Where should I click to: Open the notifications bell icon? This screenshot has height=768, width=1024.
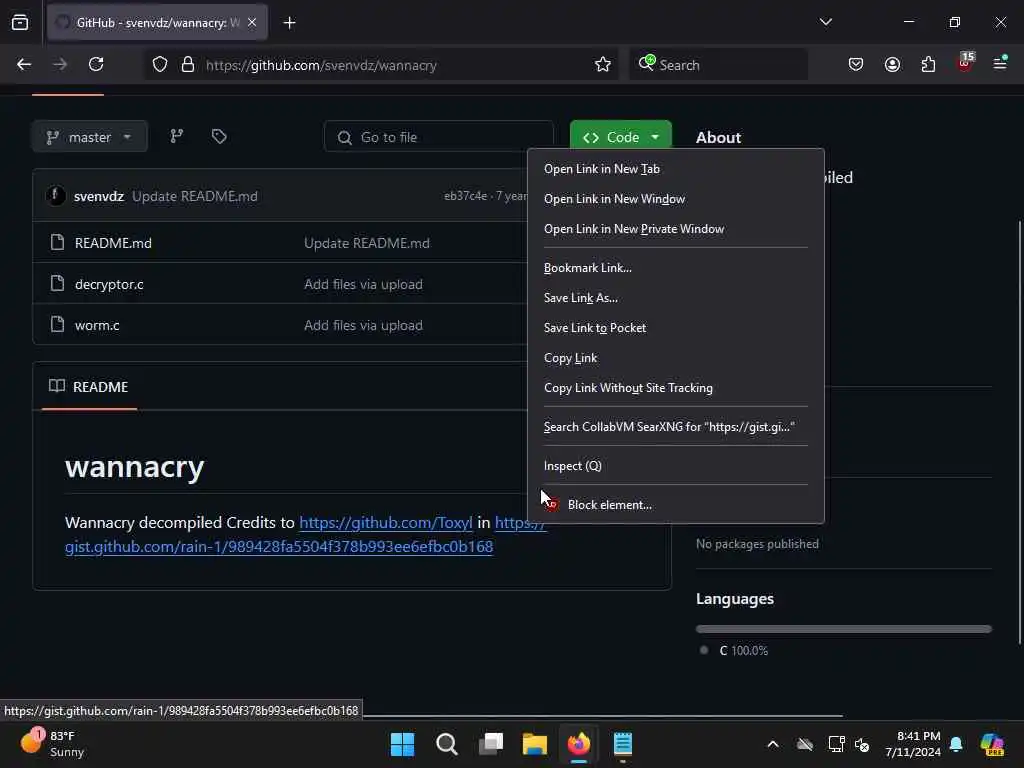[x=956, y=744]
